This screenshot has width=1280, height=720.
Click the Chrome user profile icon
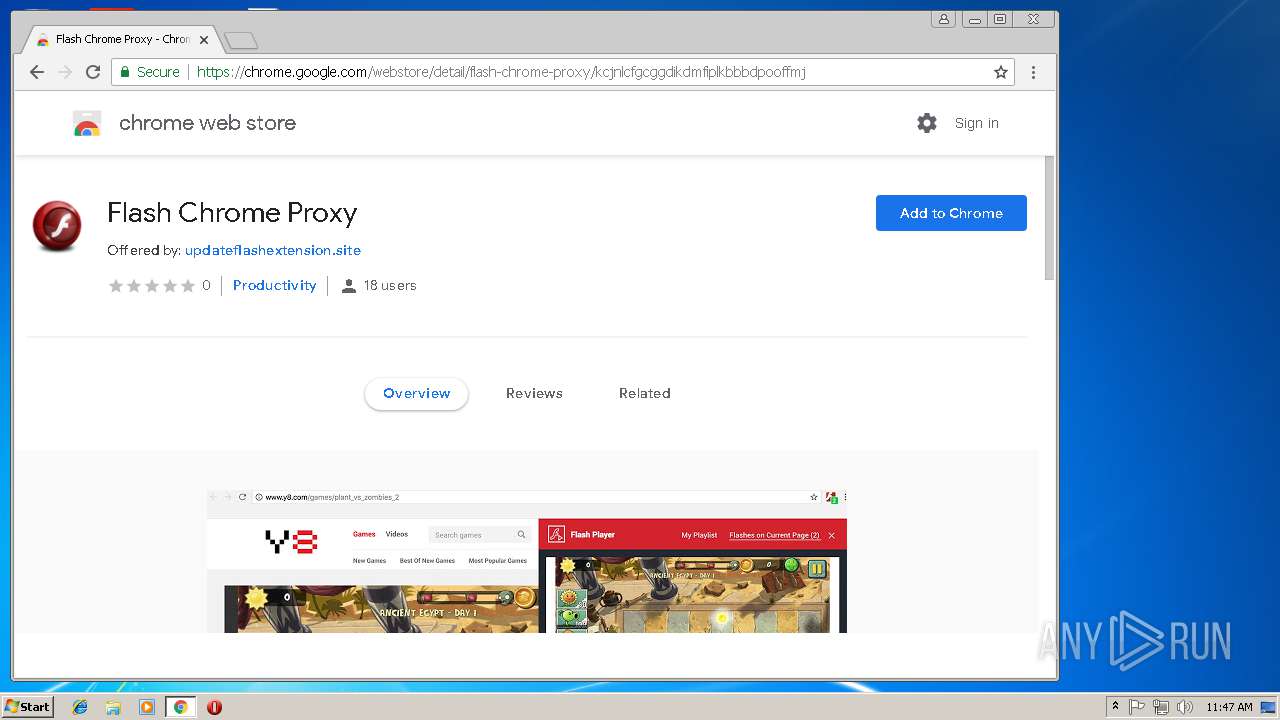click(x=943, y=18)
